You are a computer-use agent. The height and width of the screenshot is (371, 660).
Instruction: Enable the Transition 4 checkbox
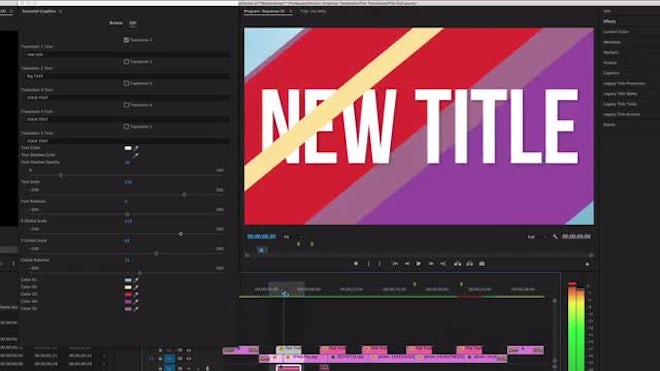coord(126,104)
